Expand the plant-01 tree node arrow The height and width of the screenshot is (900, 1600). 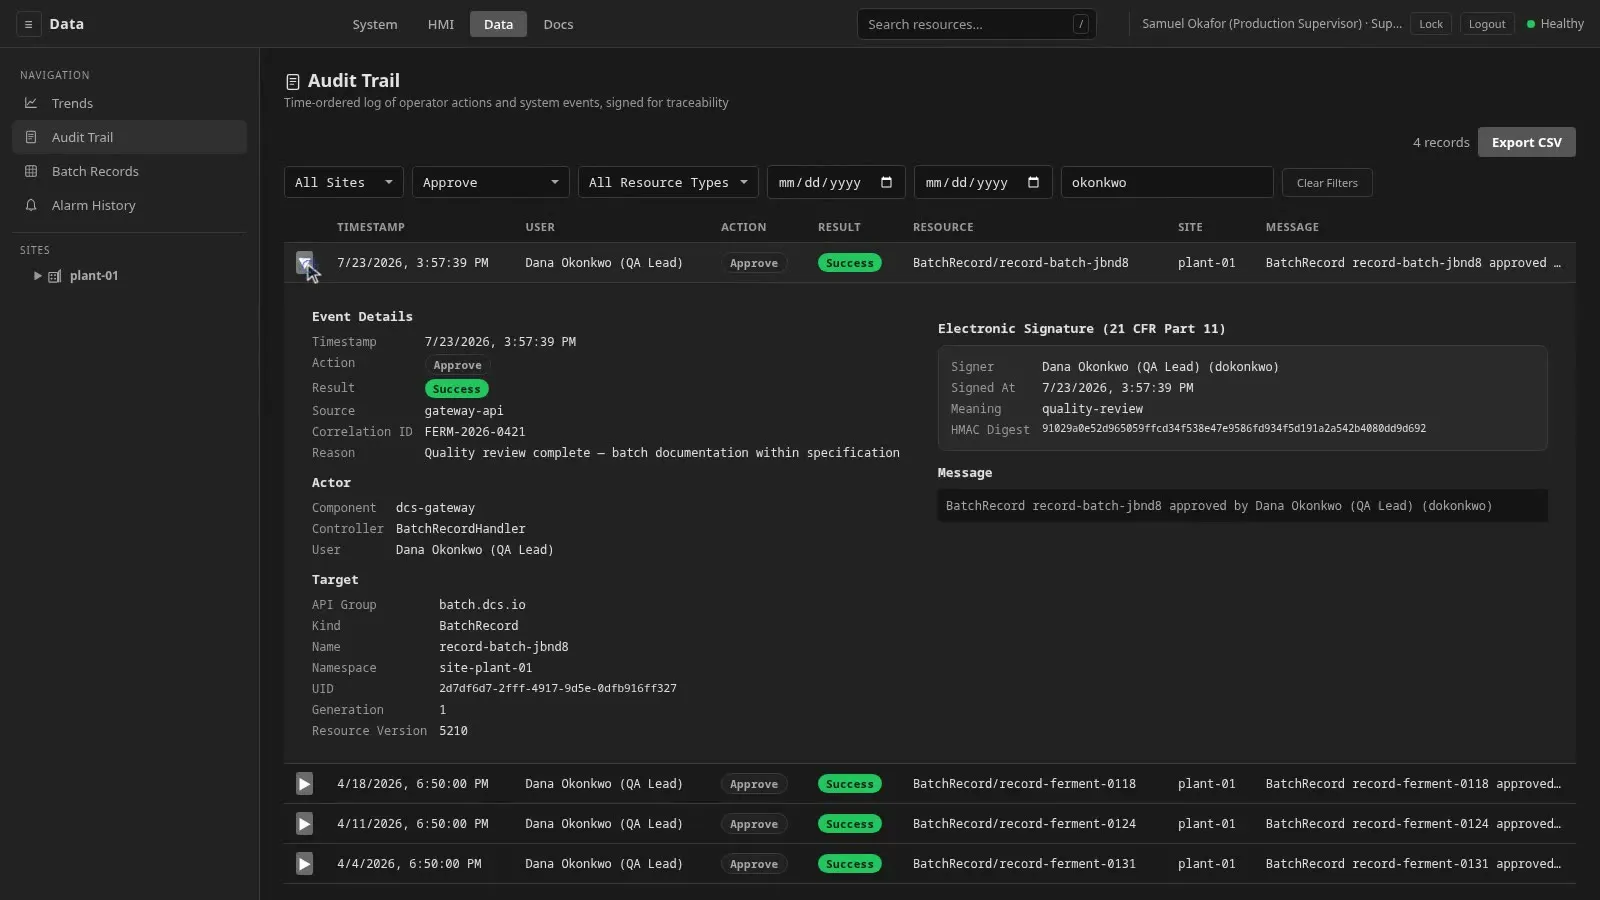[x=38, y=276]
